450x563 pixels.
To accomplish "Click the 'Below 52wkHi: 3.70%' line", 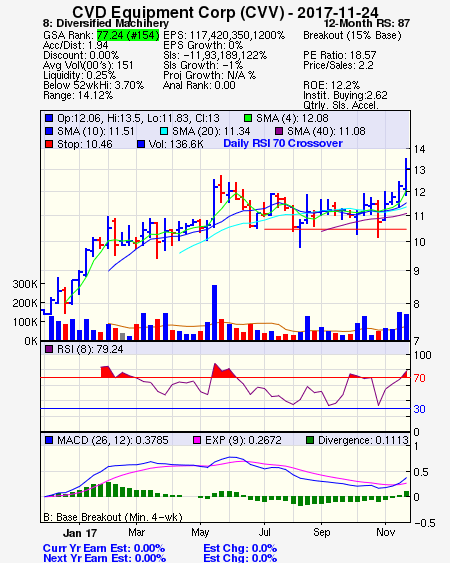I will point(93,85).
